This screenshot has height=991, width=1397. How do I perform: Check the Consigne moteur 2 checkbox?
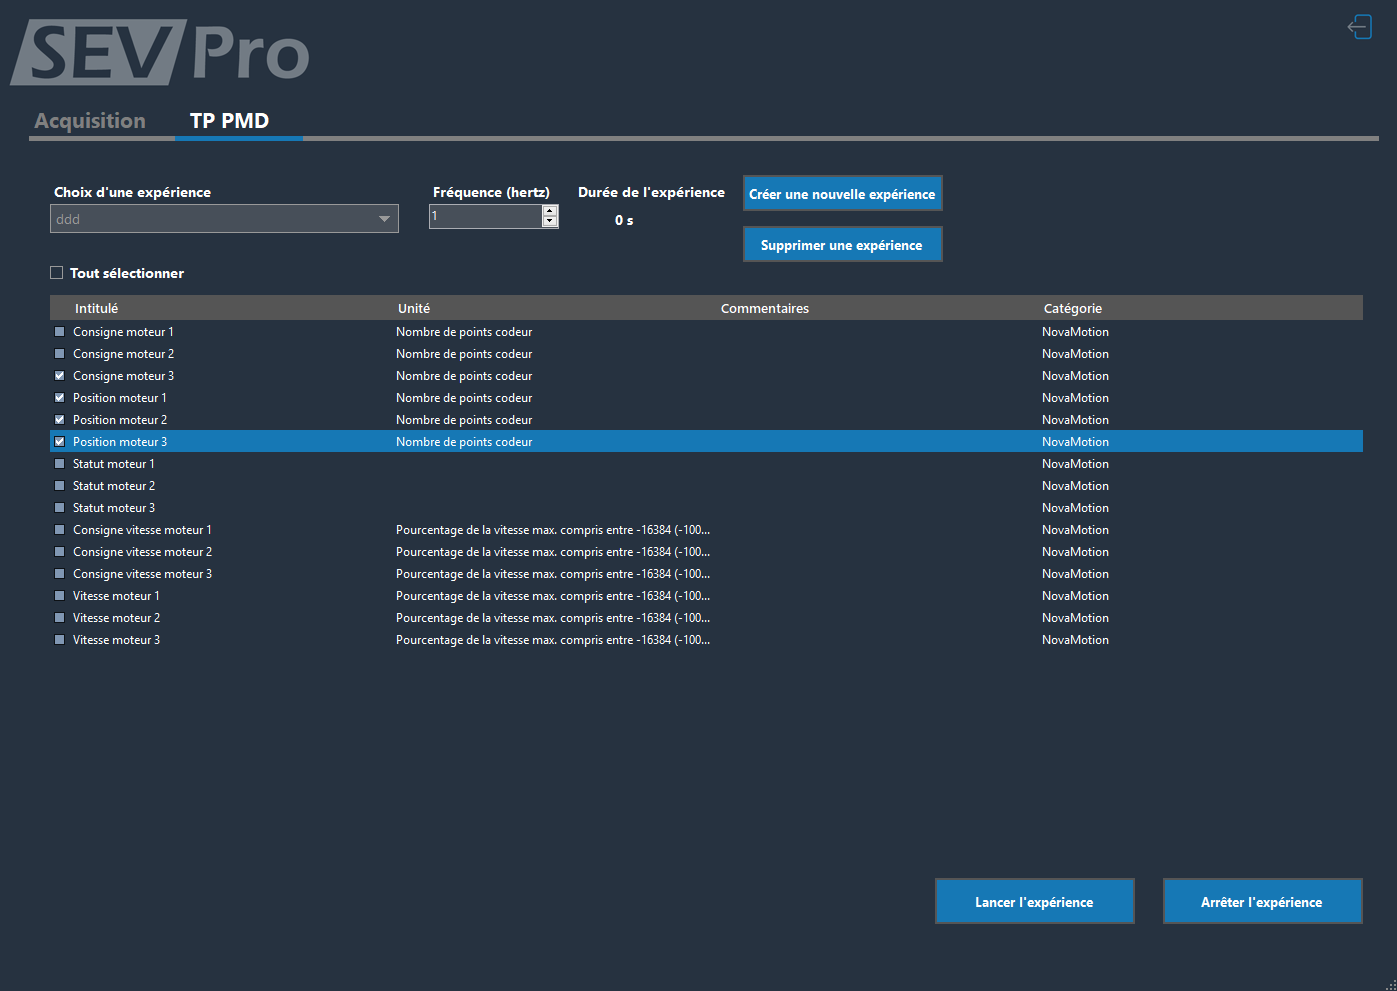click(x=59, y=354)
